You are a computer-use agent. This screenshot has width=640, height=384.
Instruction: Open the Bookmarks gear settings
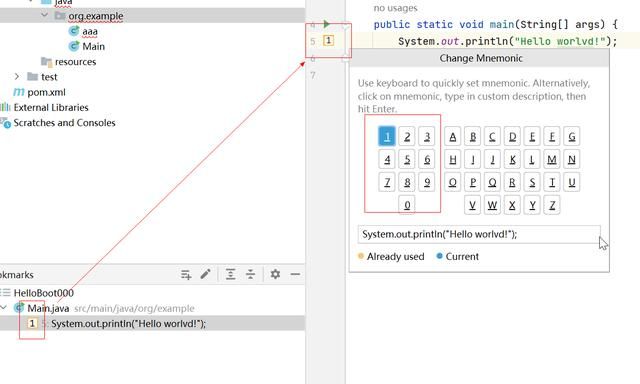click(x=275, y=274)
